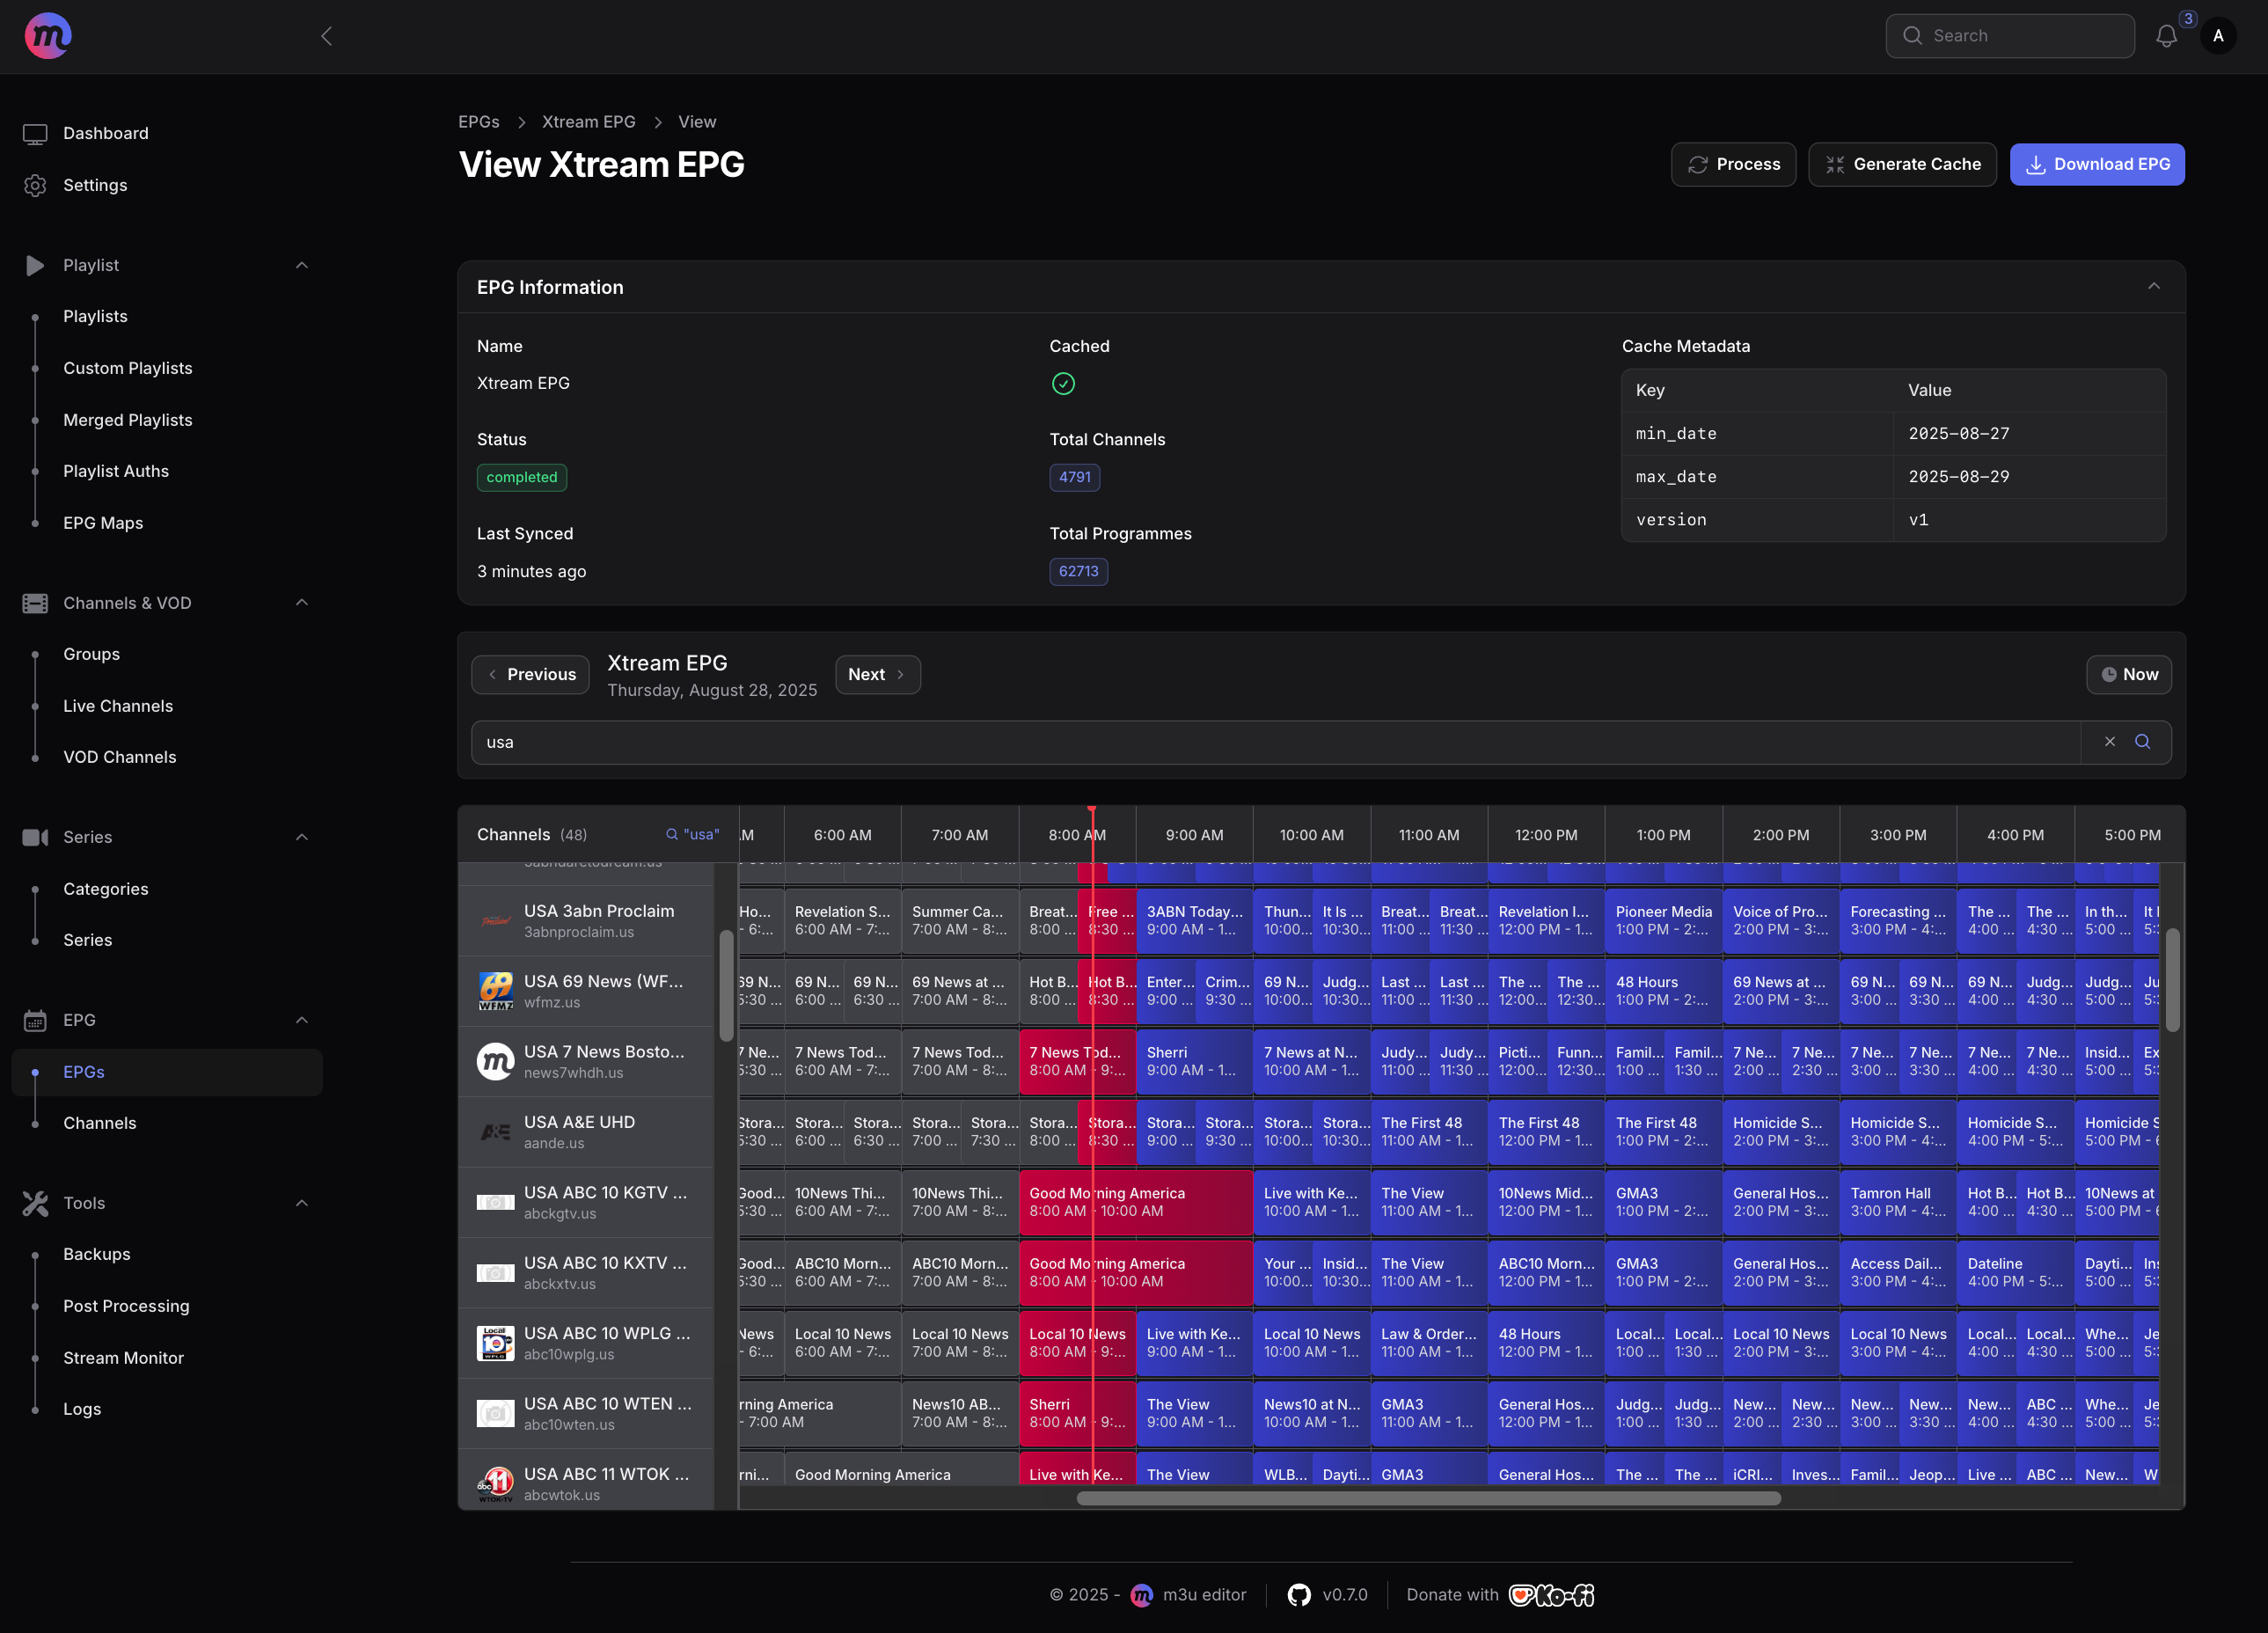Click the sidebar collapse arrow icon
The image size is (2268, 1633).
pos(326,36)
